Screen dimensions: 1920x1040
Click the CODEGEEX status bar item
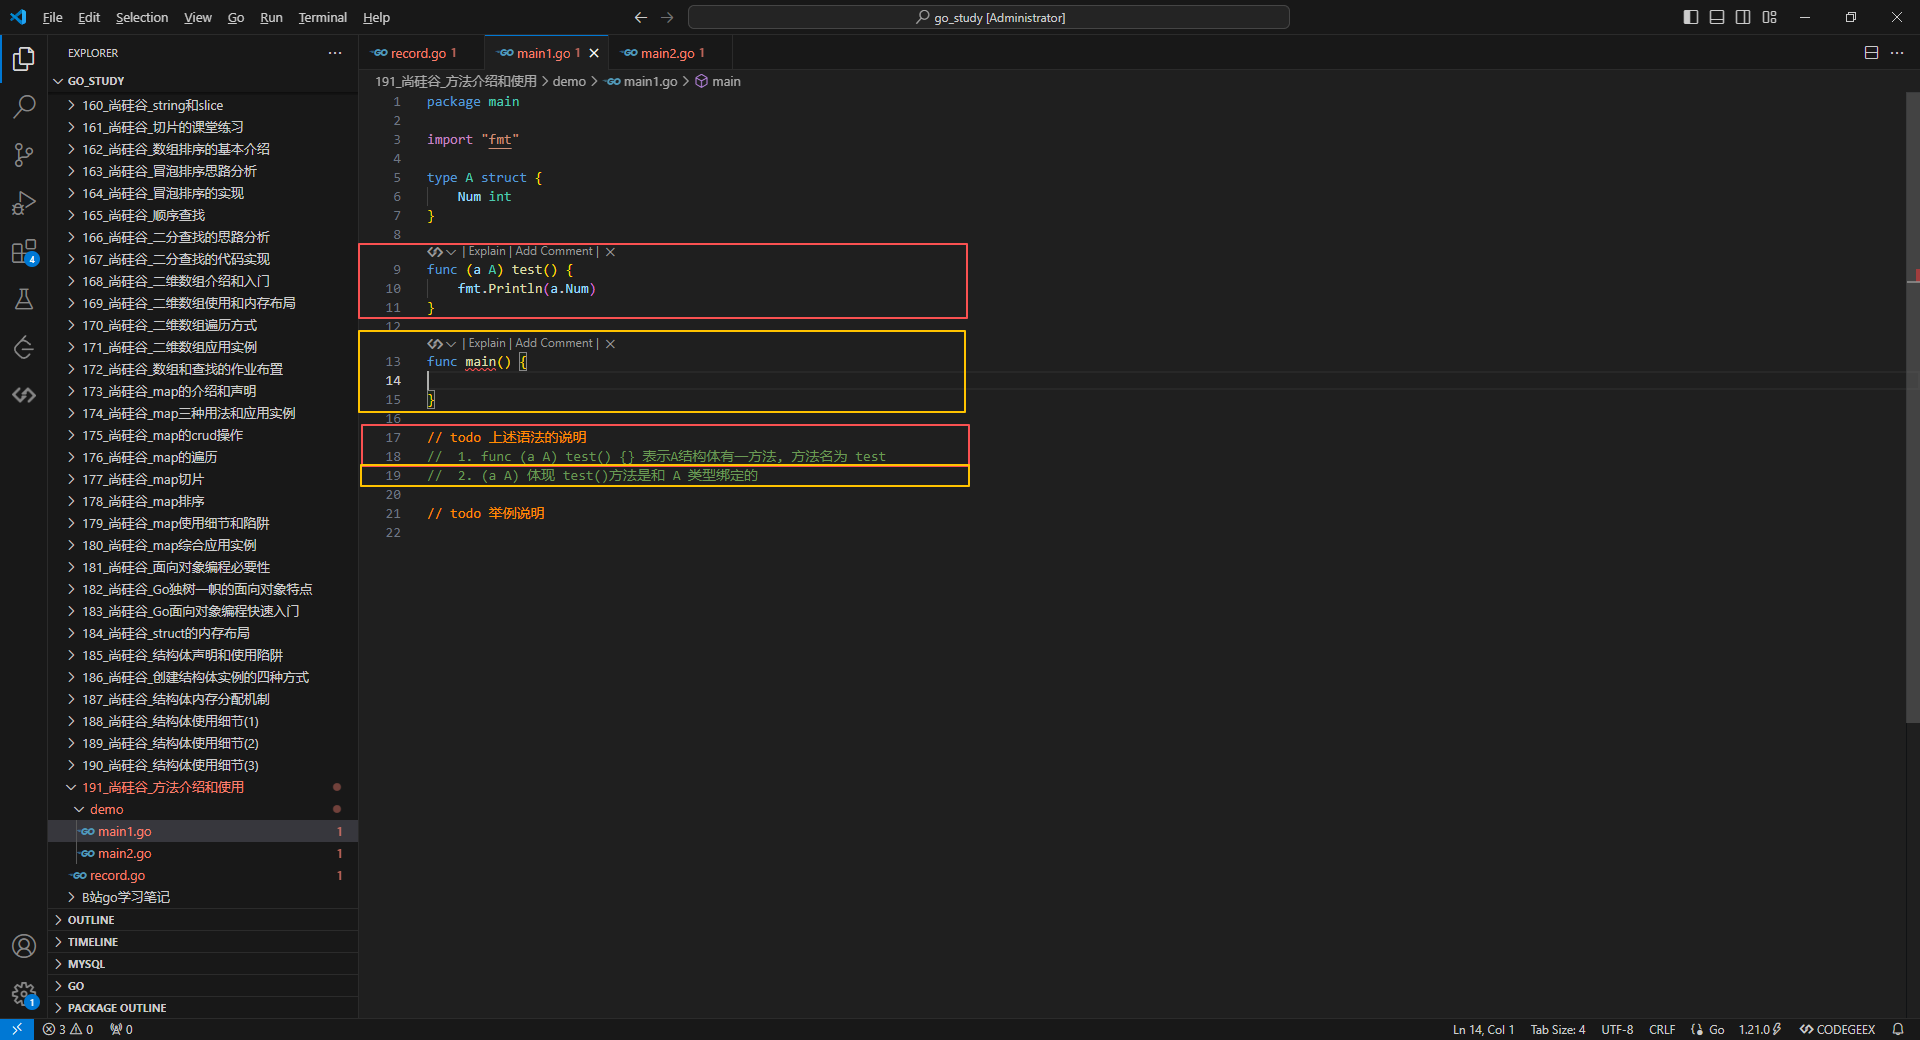tap(1838, 1029)
